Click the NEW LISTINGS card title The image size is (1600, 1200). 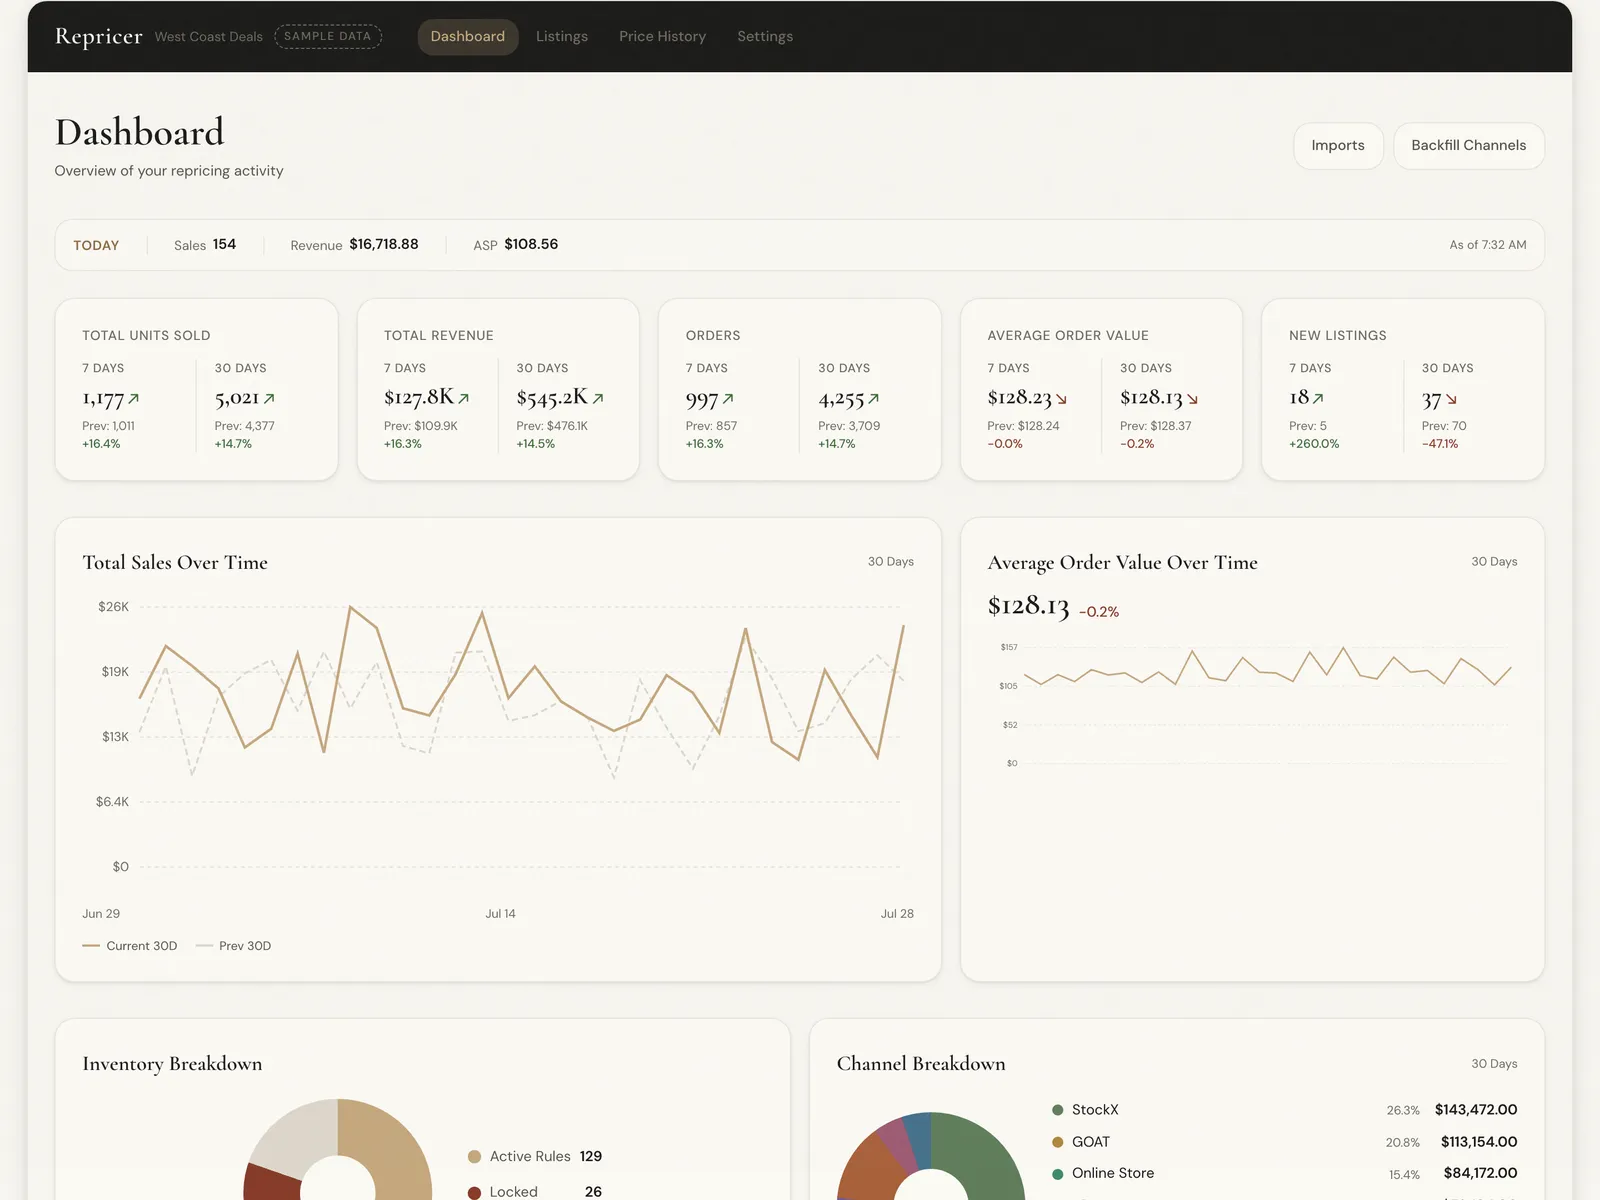coord(1338,336)
